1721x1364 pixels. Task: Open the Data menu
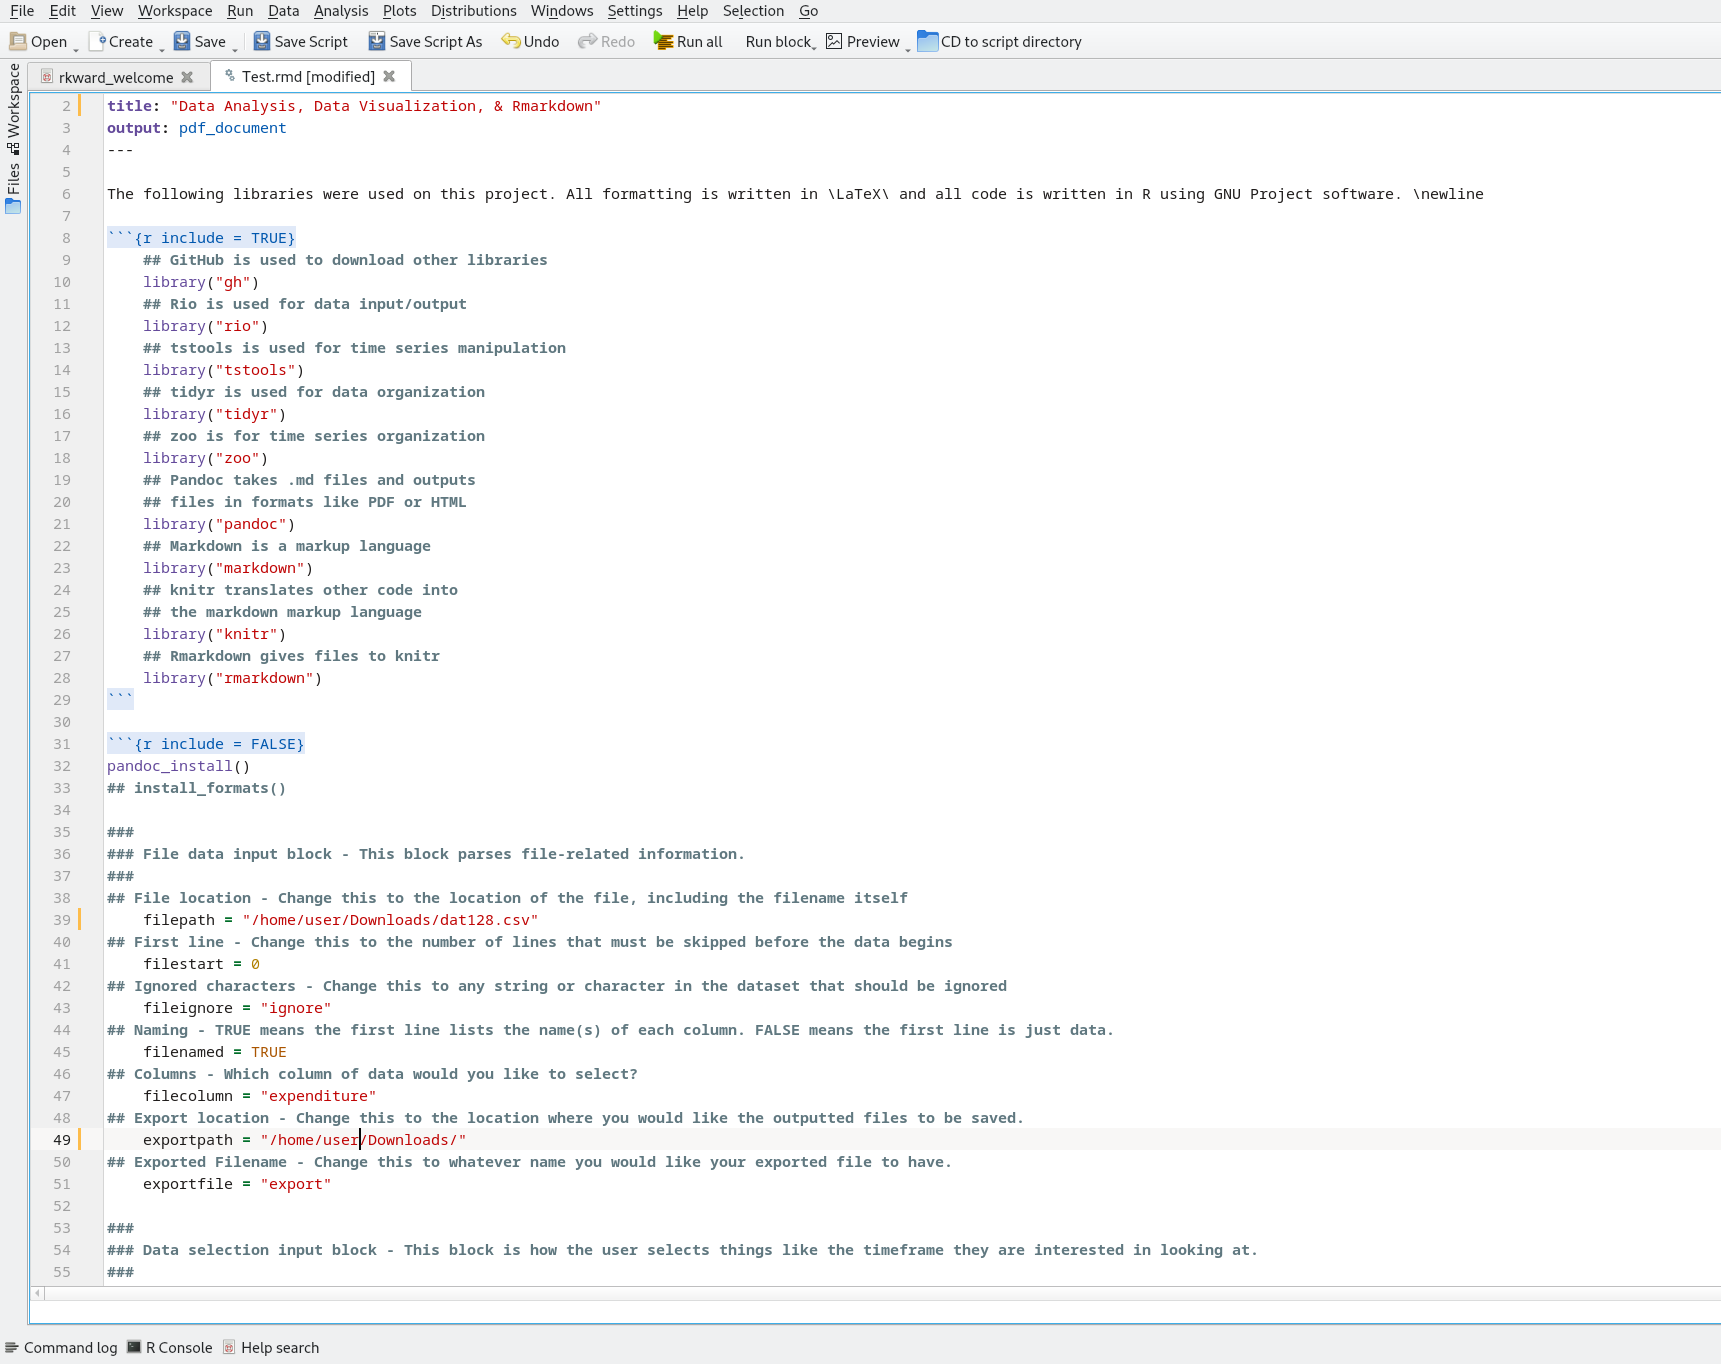(x=284, y=11)
